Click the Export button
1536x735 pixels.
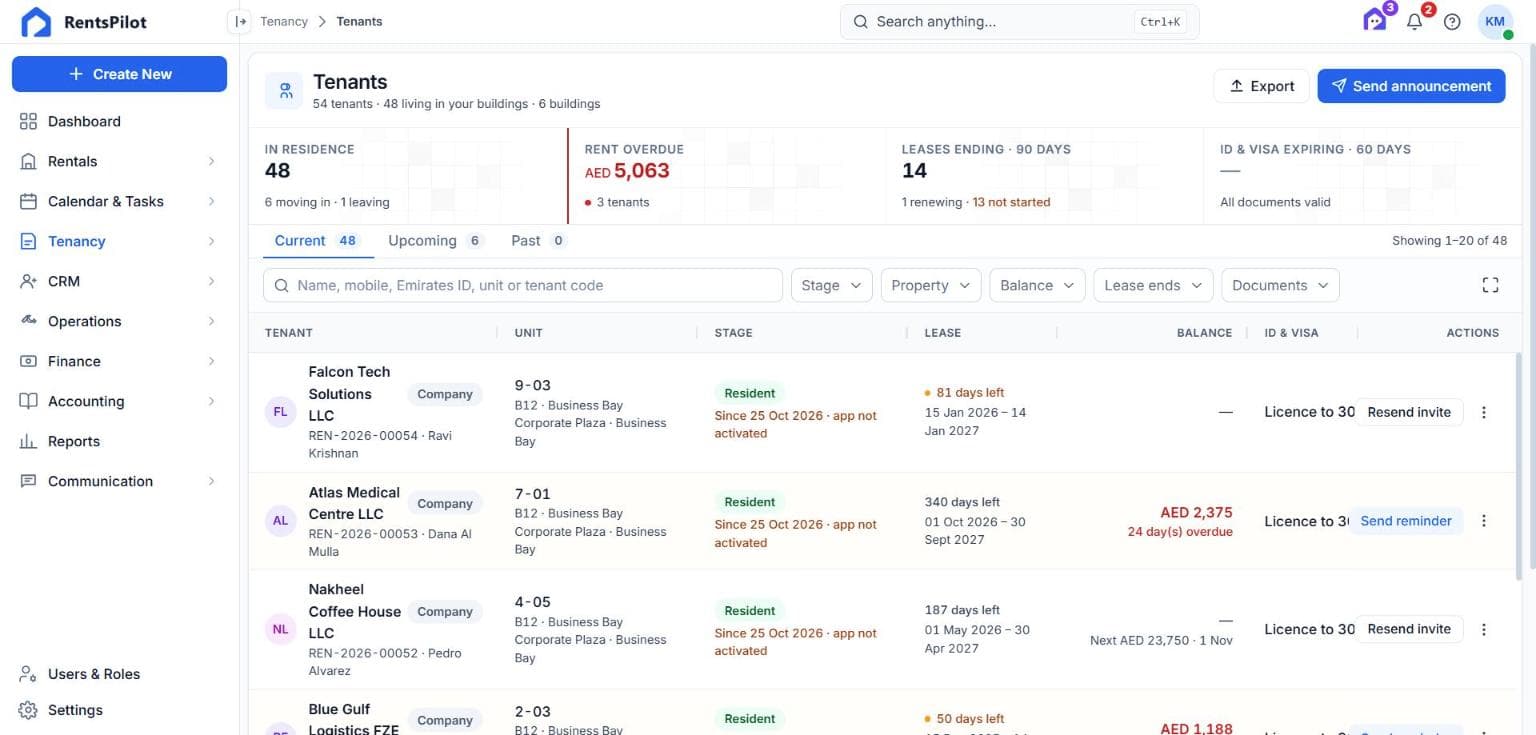click(x=1262, y=86)
